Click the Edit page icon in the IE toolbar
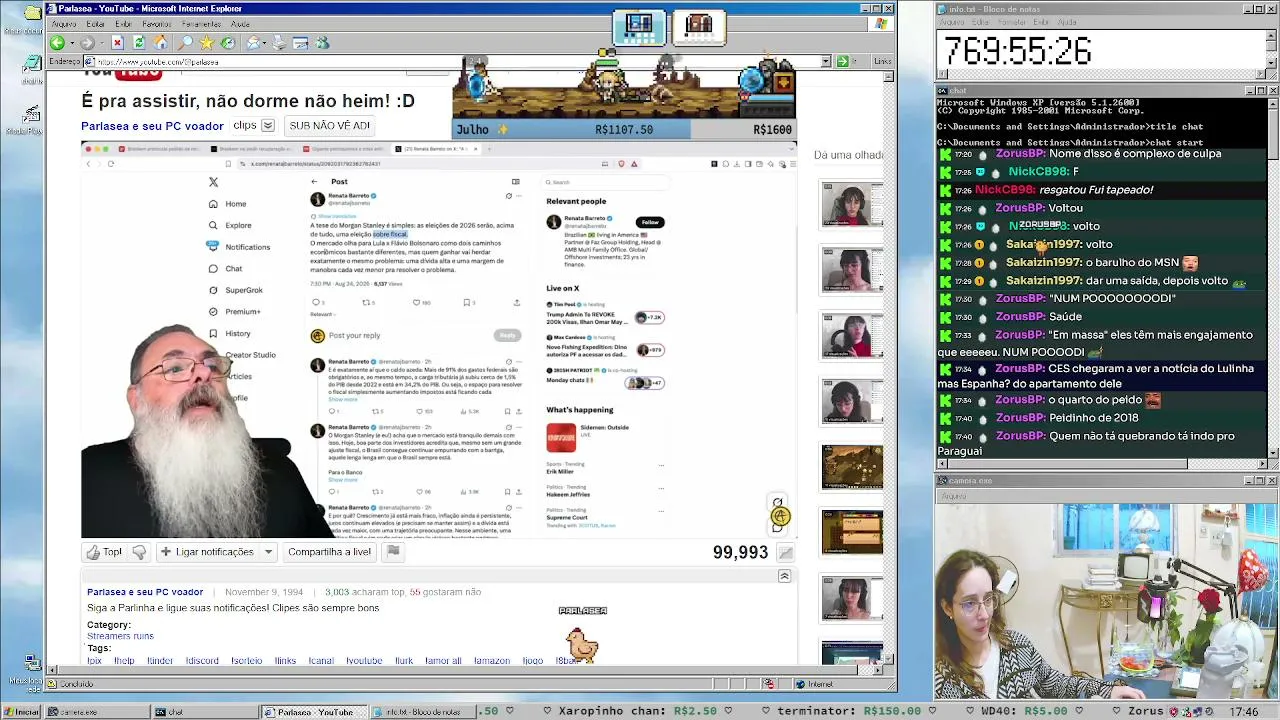Screen dimensions: 1280x720 point(300,43)
